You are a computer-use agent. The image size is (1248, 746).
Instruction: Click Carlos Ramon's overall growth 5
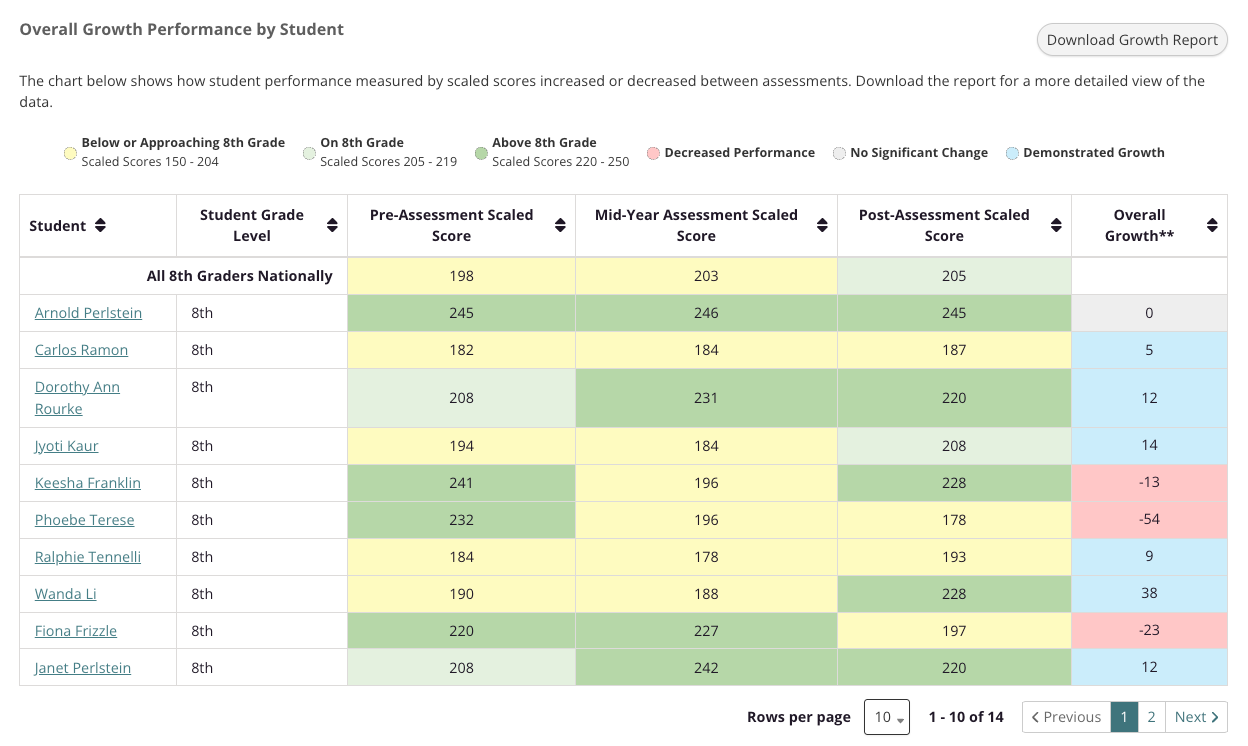pyautogui.click(x=1149, y=350)
